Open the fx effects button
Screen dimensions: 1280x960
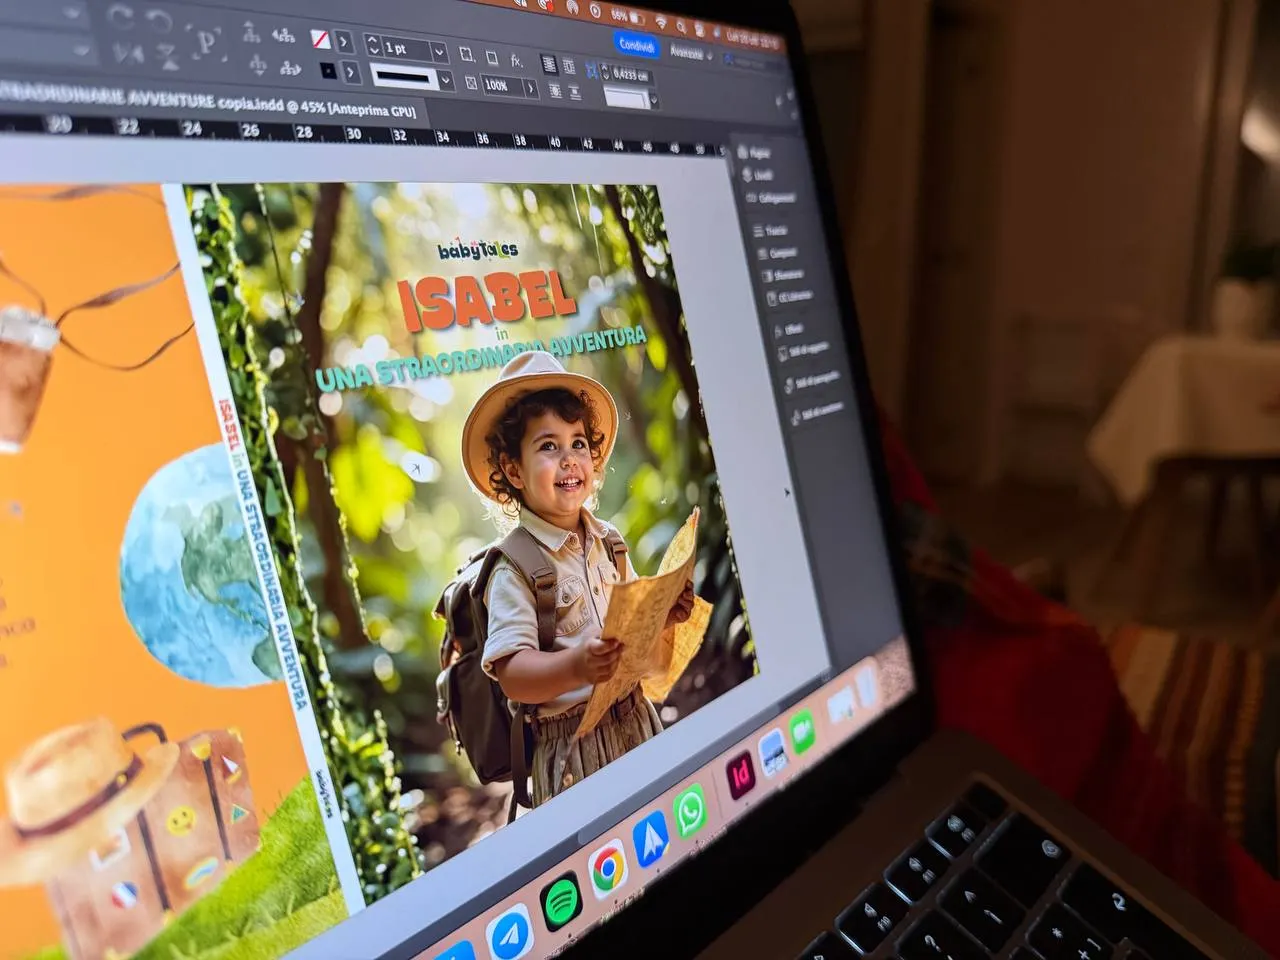click(517, 60)
